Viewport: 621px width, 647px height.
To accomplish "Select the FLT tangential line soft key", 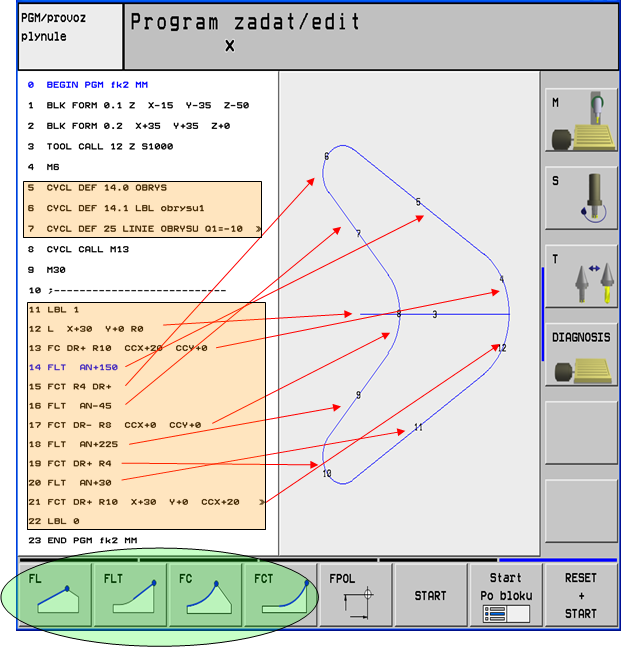I will pos(130,595).
